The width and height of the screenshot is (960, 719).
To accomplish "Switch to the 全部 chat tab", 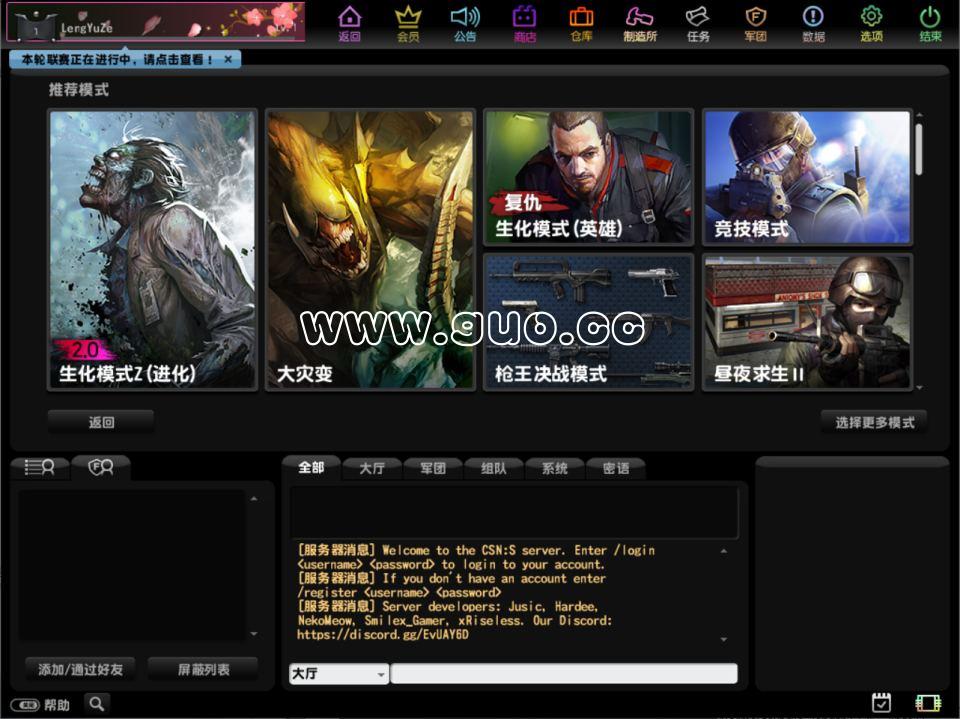I will click(x=311, y=468).
